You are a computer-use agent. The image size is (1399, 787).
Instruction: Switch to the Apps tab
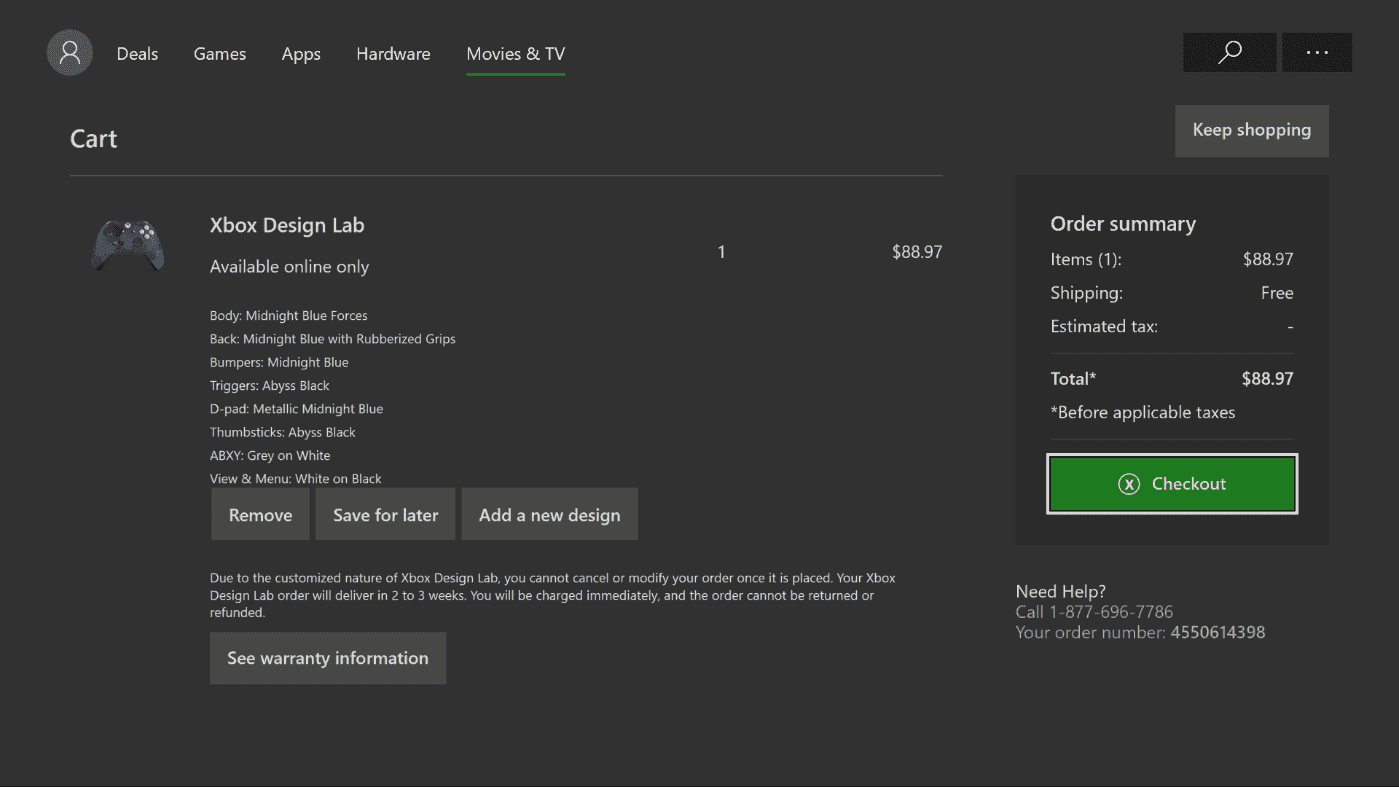coord(301,54)
